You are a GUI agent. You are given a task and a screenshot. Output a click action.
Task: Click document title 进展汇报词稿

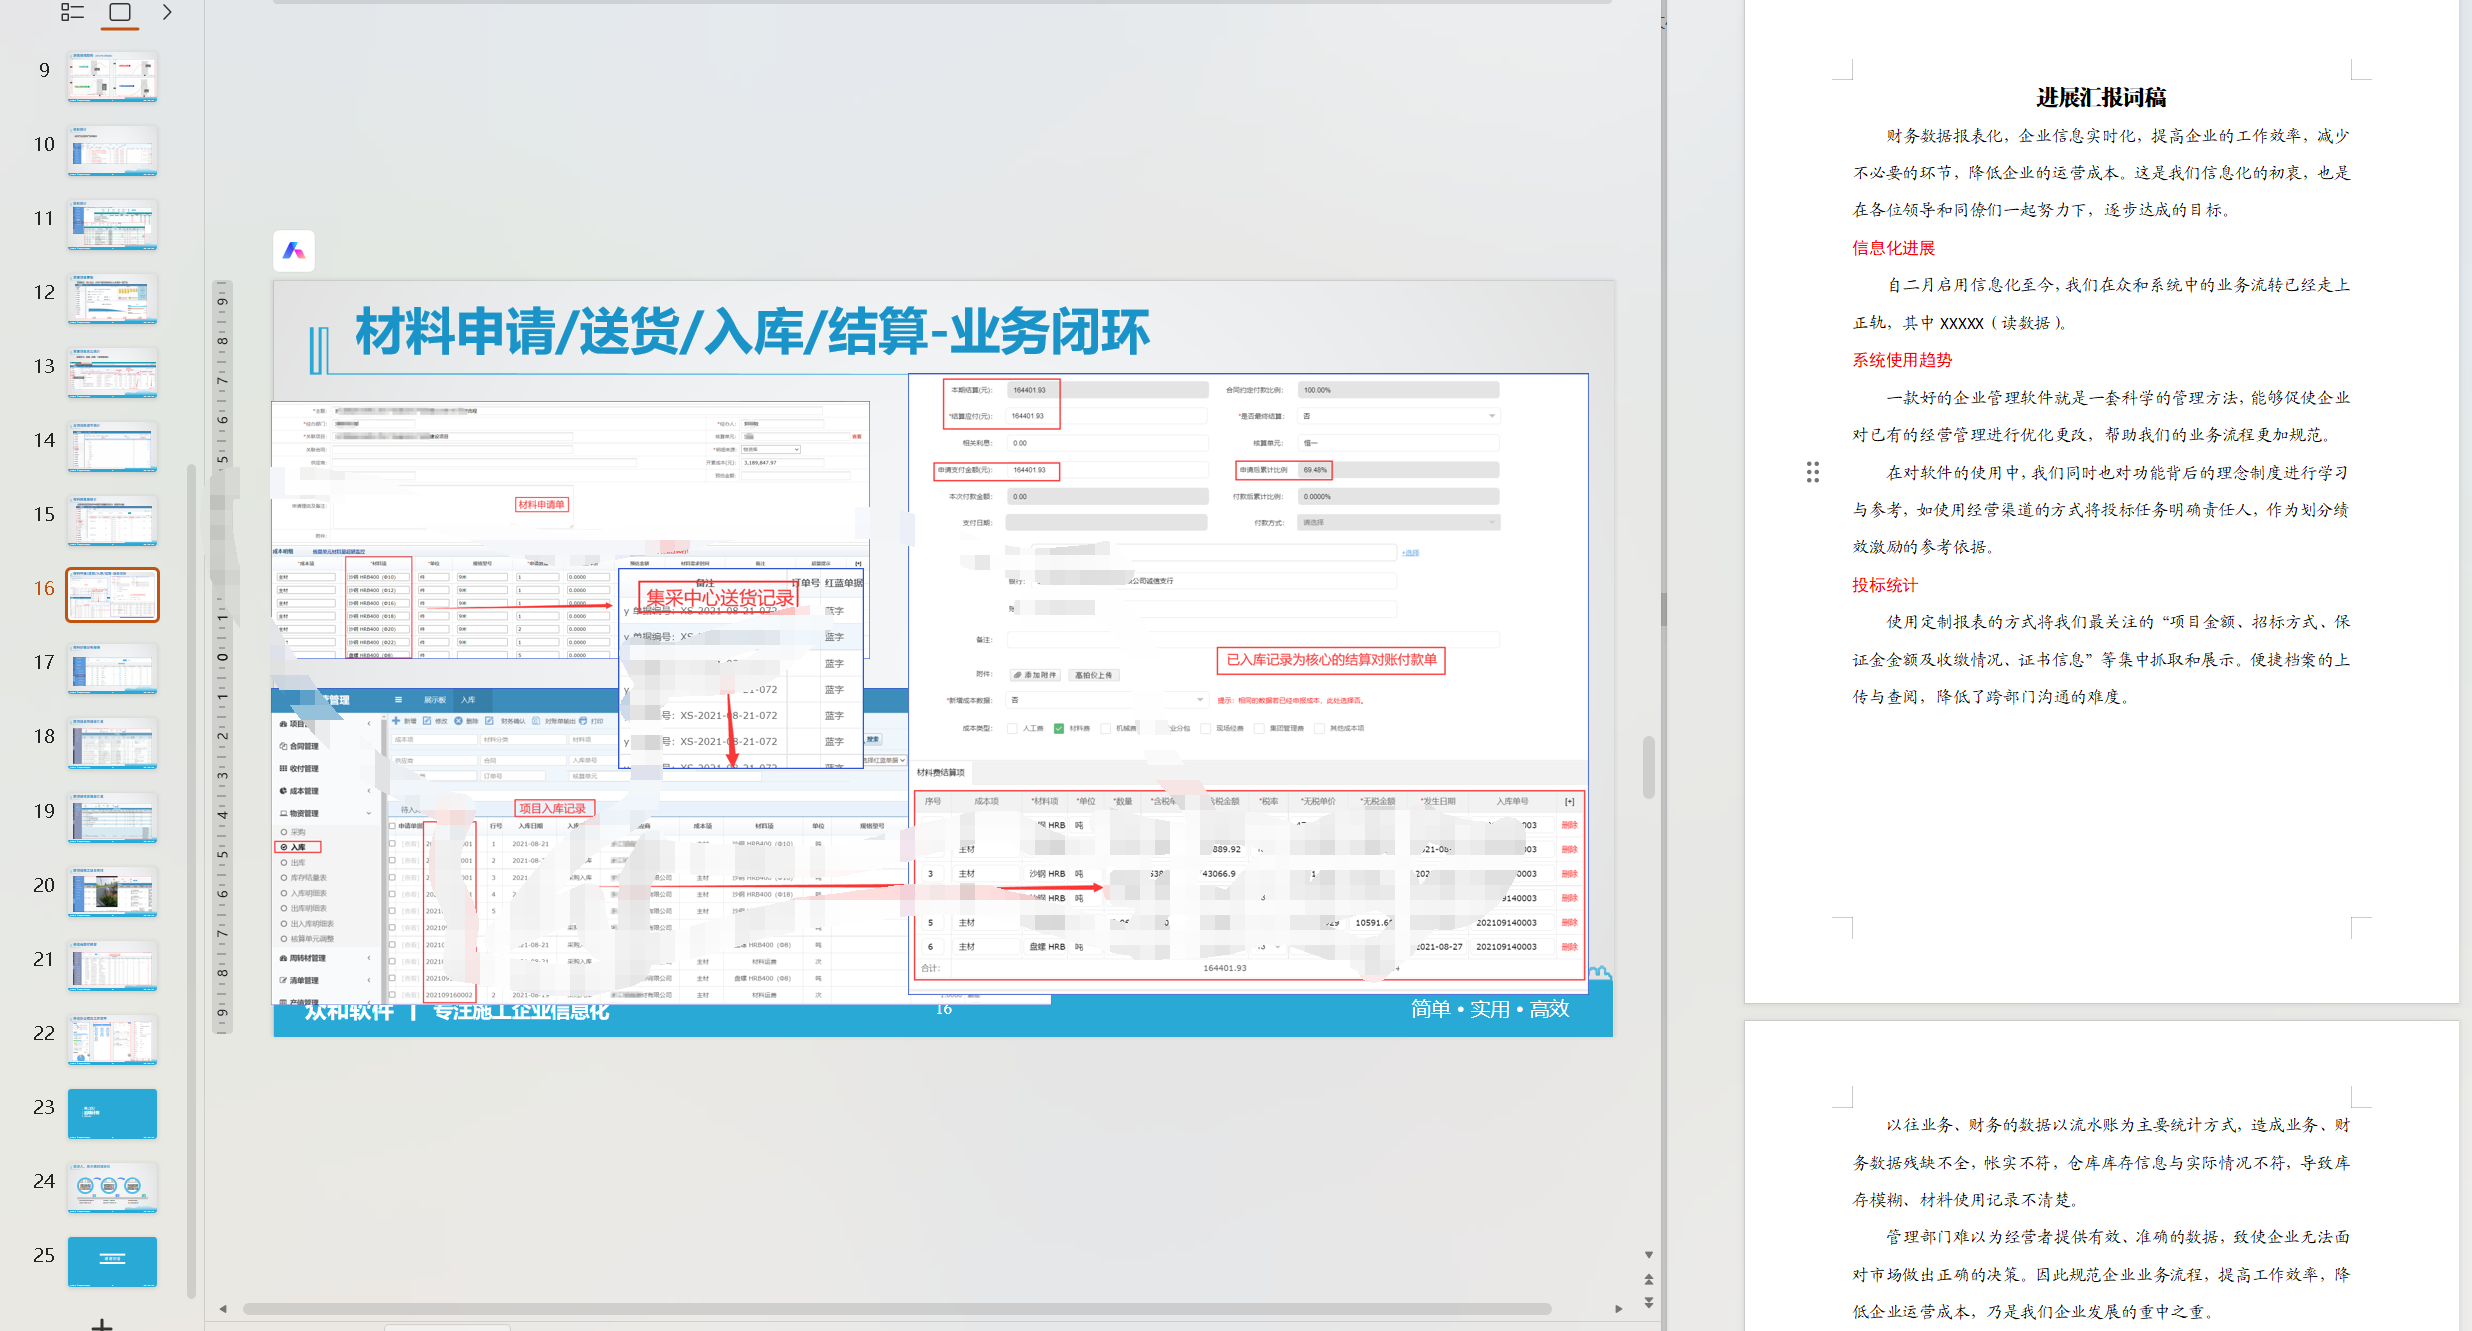(2101, 97)
